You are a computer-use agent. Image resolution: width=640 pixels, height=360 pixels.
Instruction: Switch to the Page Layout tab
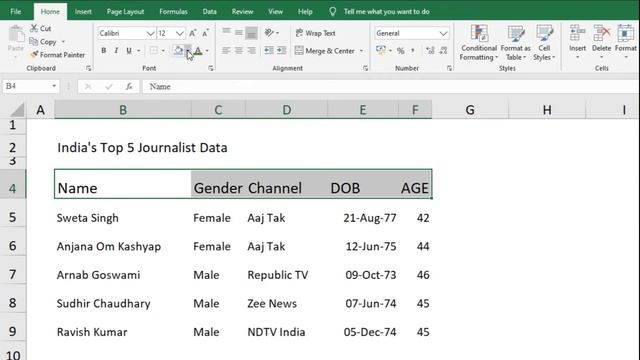[x=125, y=11]
